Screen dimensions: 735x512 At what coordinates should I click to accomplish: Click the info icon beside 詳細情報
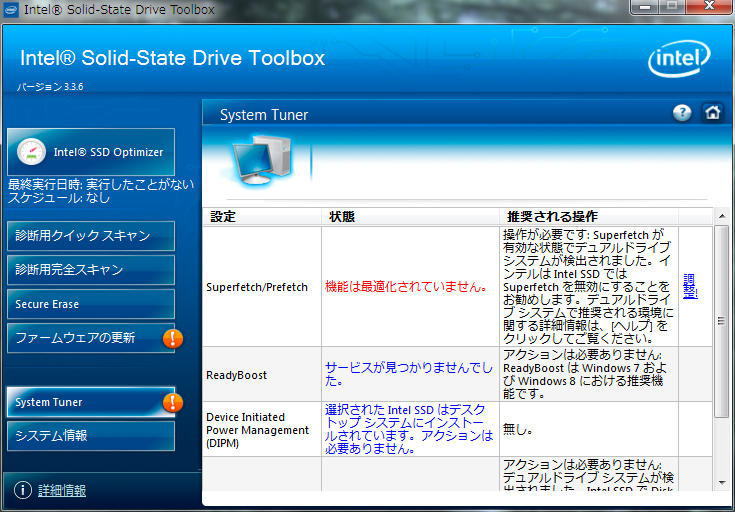point(22,490)
